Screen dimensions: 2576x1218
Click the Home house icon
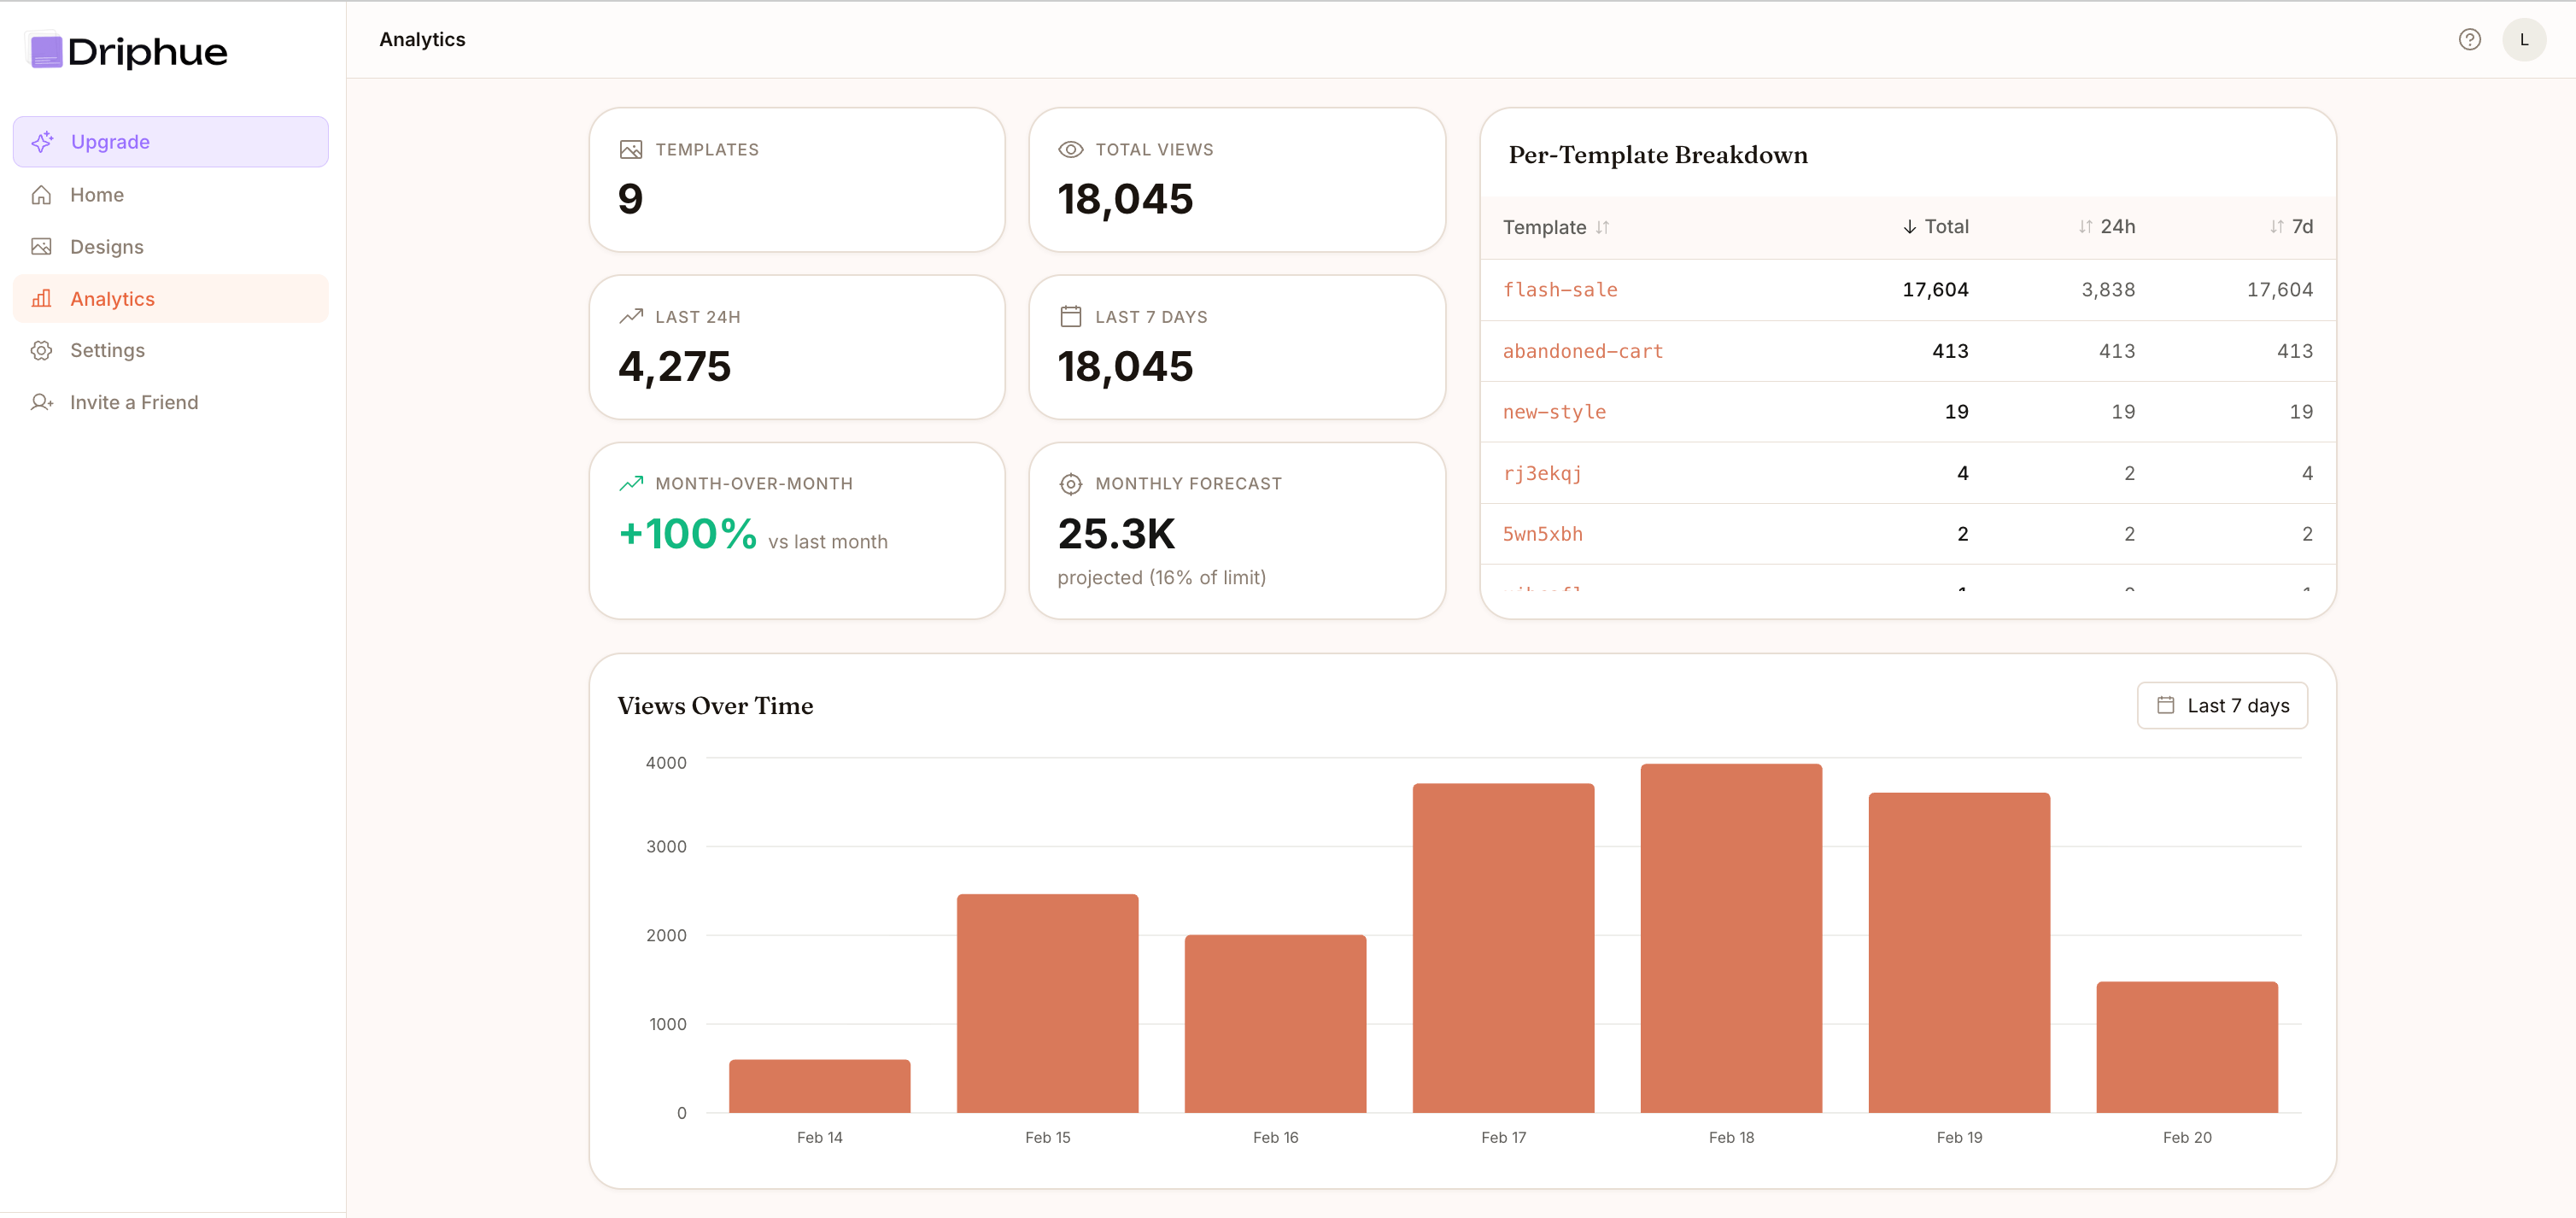(x=41, y=195)
